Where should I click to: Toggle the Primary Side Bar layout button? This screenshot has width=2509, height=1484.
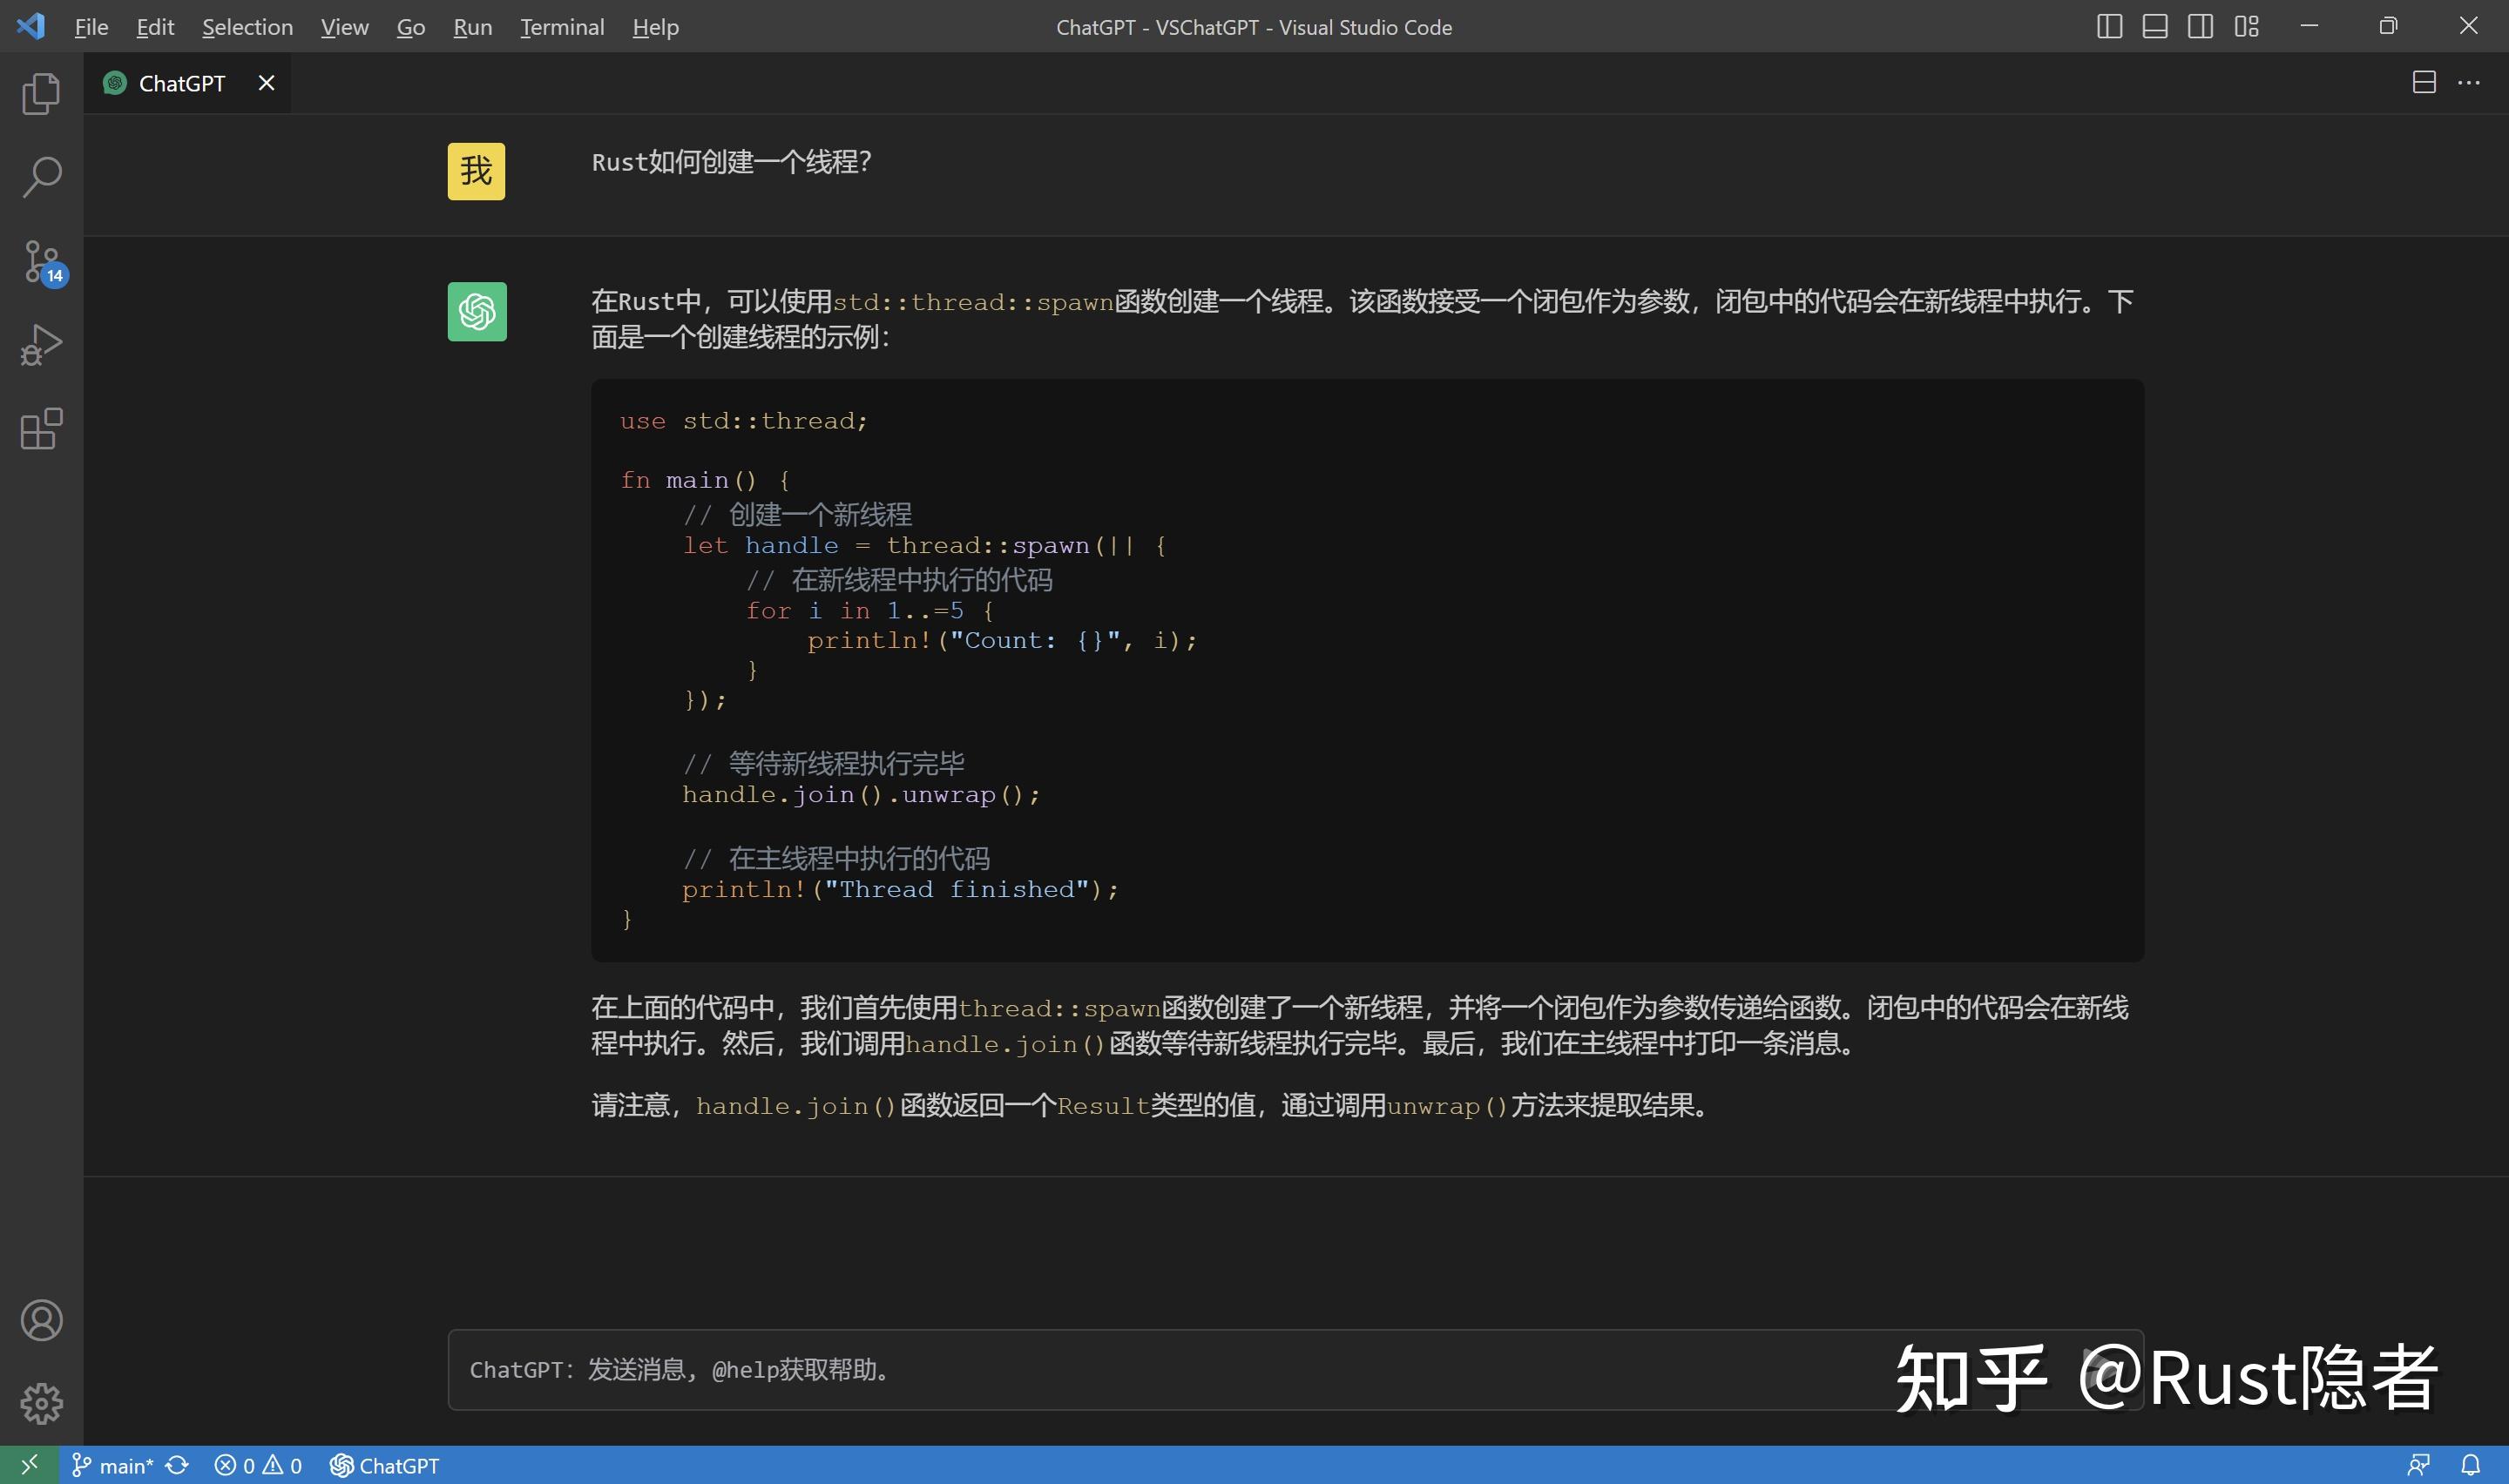(x=2109, y=27)
